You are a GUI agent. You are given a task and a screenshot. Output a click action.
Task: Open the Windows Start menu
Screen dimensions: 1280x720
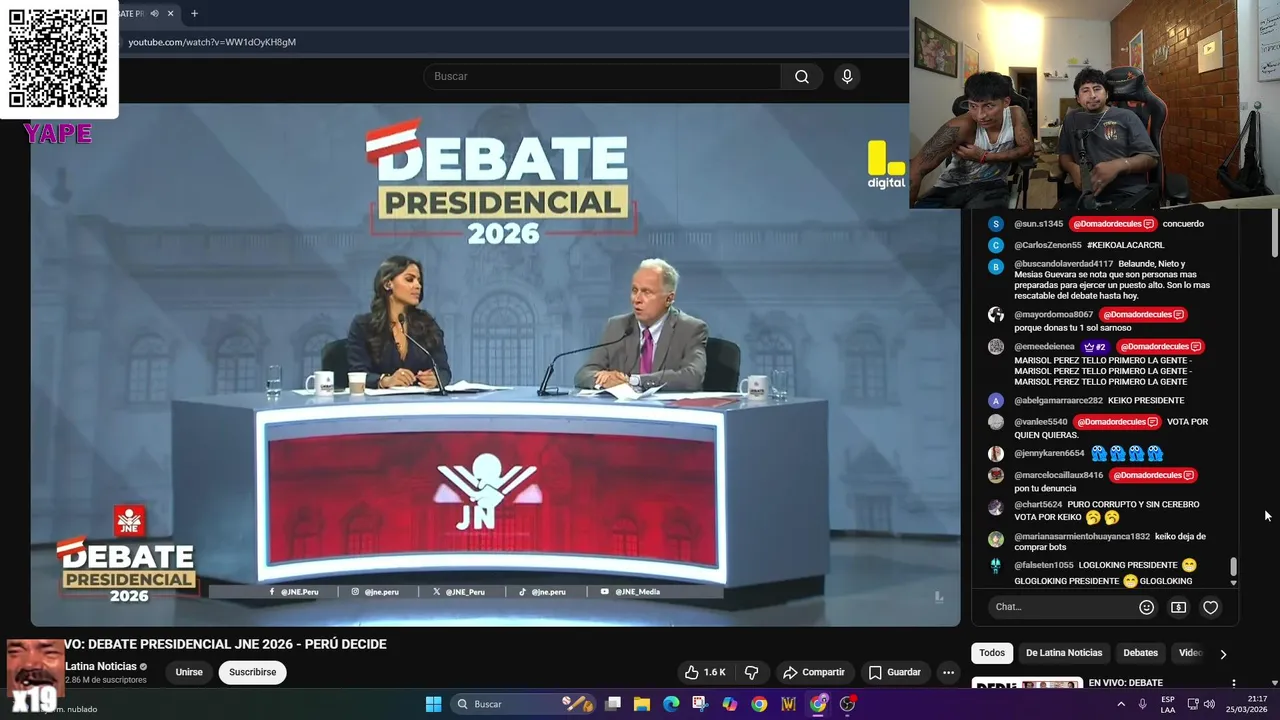click(x=433, y=704)
